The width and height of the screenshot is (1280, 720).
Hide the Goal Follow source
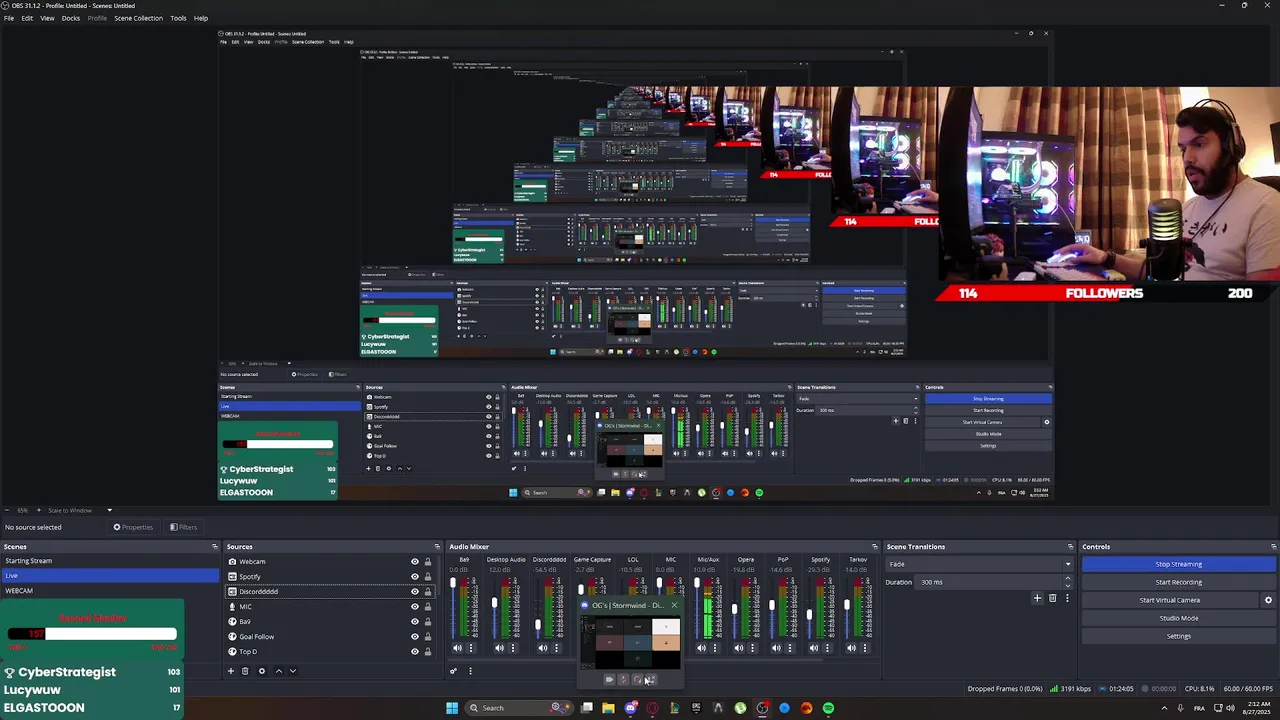(414, 637)
